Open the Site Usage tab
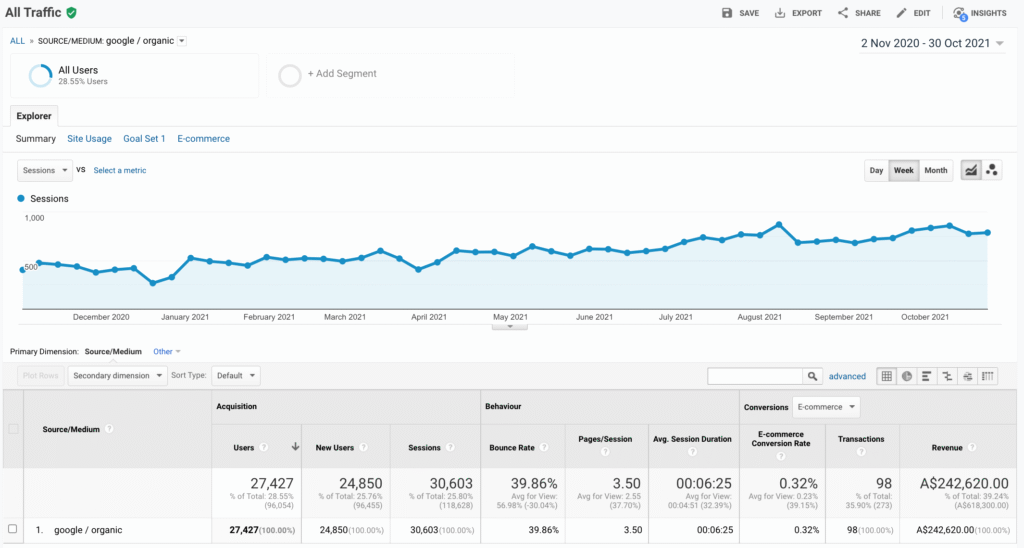 [89, 139]
